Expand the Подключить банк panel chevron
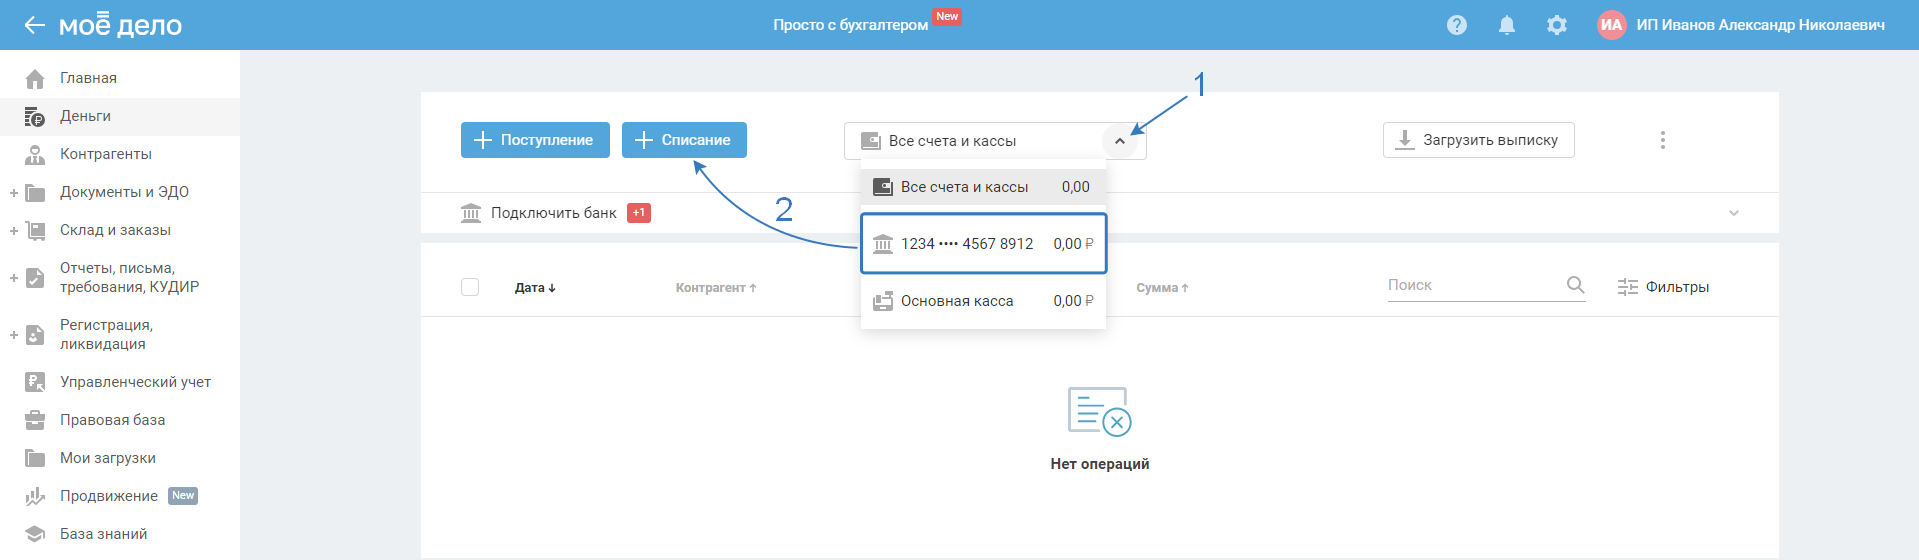 coord(1734,213)
